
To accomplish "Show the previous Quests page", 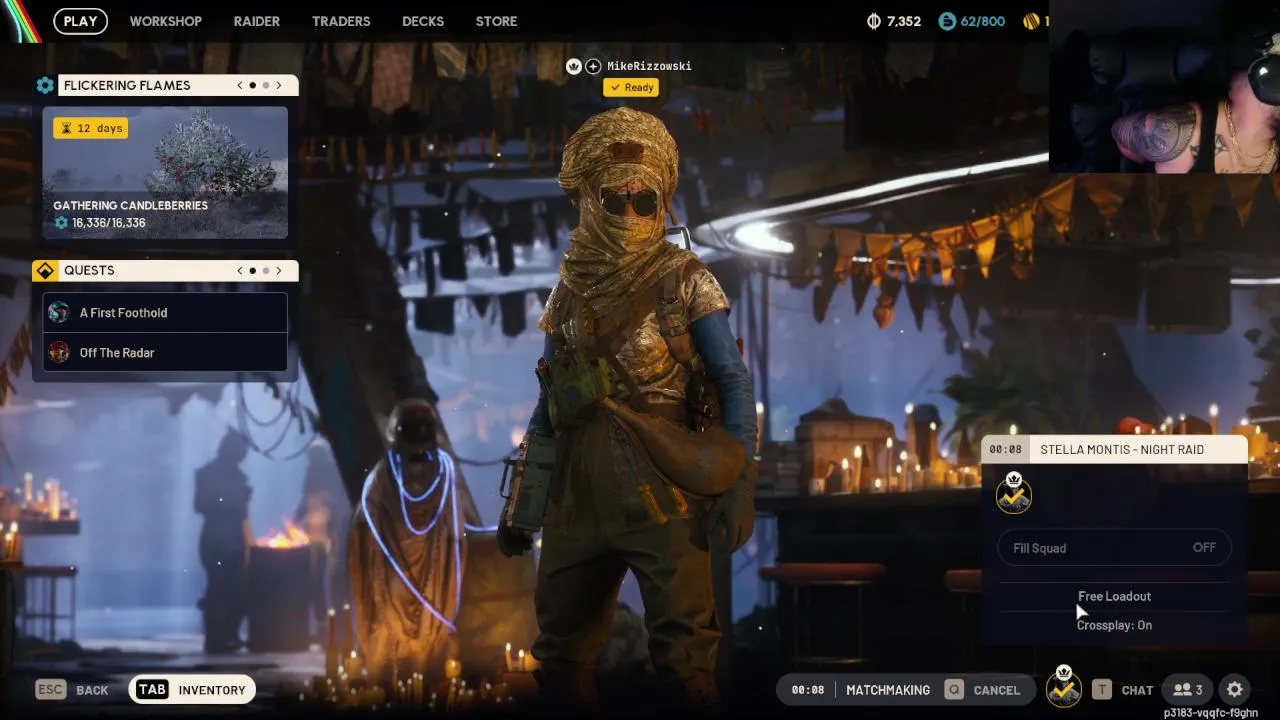I will (x=240, y=270).
